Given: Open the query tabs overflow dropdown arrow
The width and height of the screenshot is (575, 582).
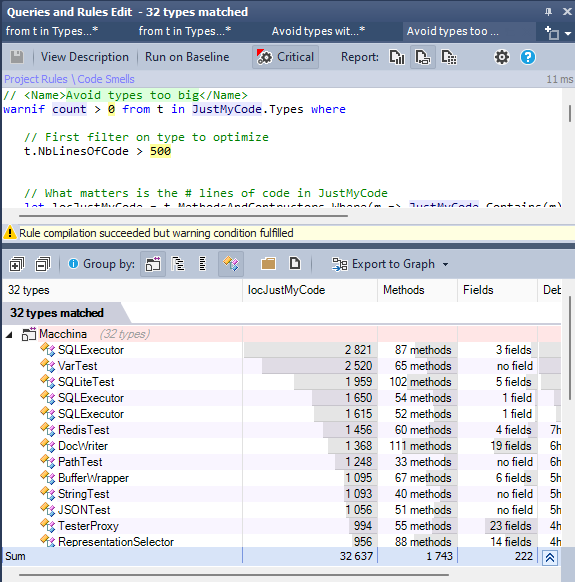Looking at the screenshot, I should click(x=568, y=33).
